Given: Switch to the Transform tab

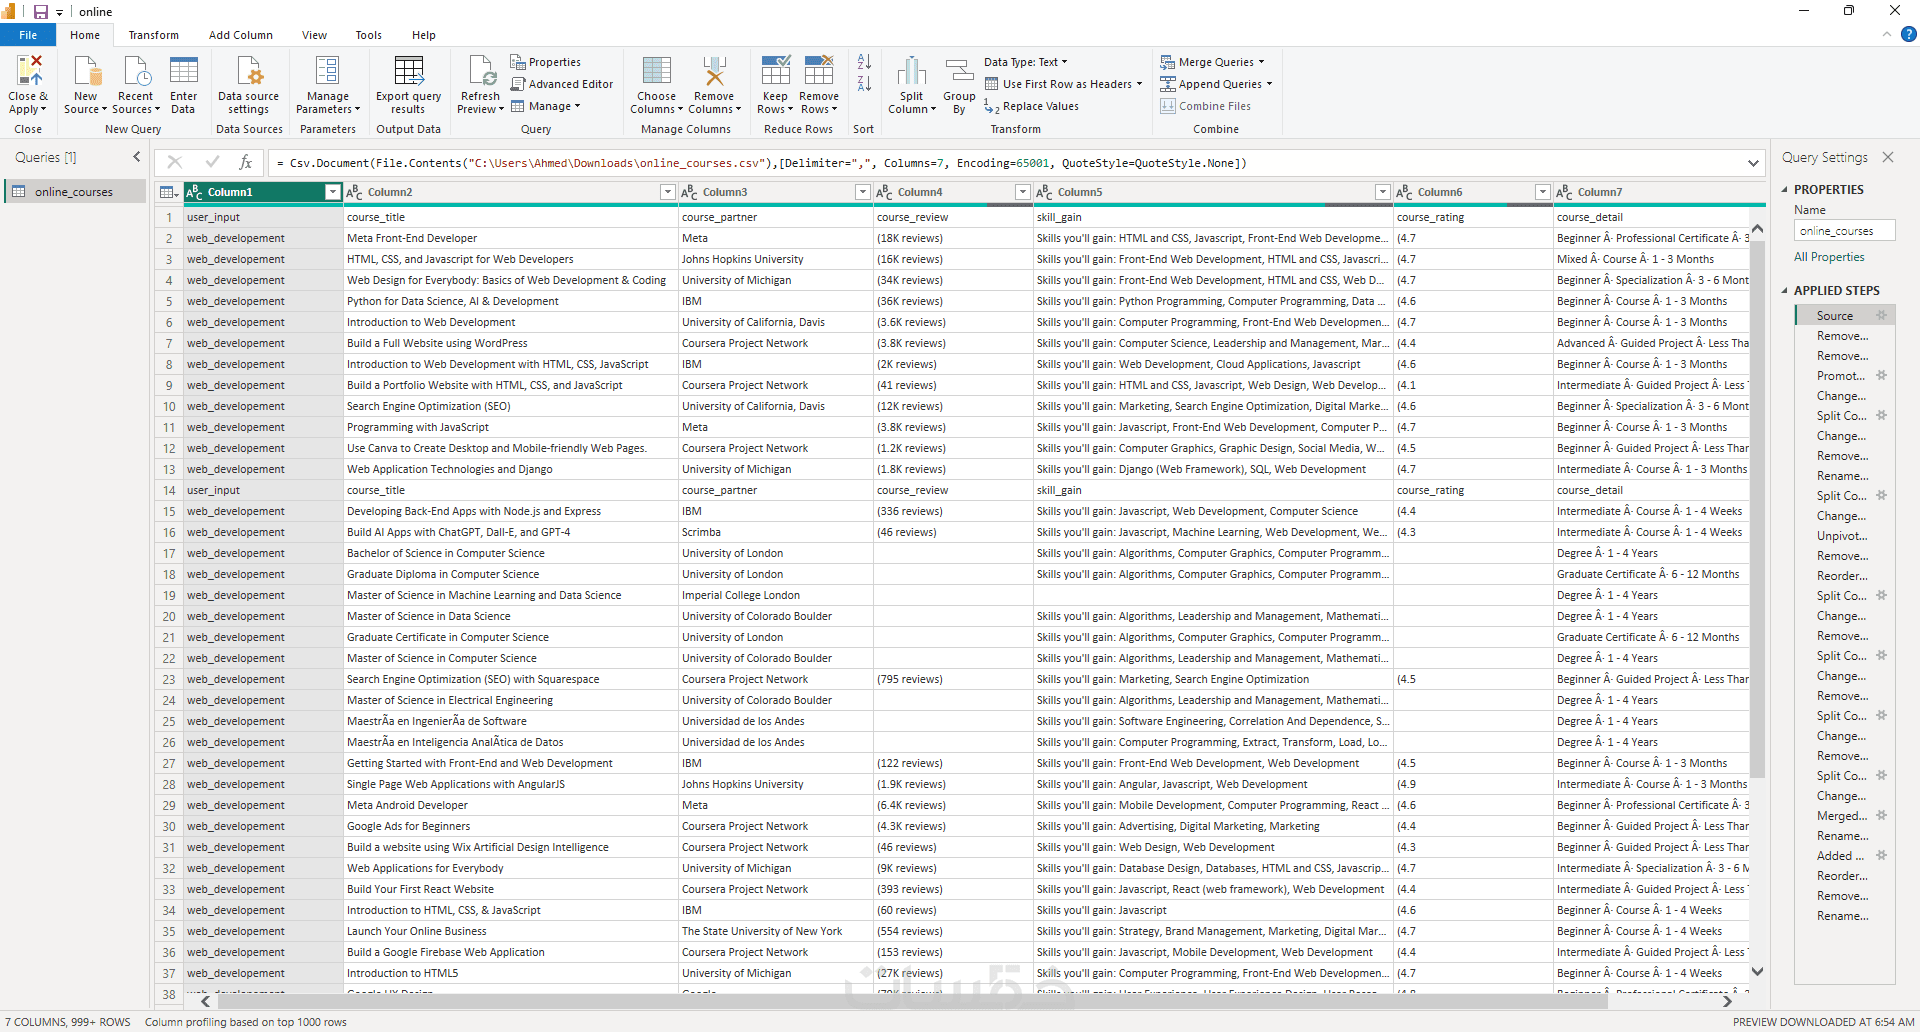Looking at the screenshot, I should tap(153, 35).
